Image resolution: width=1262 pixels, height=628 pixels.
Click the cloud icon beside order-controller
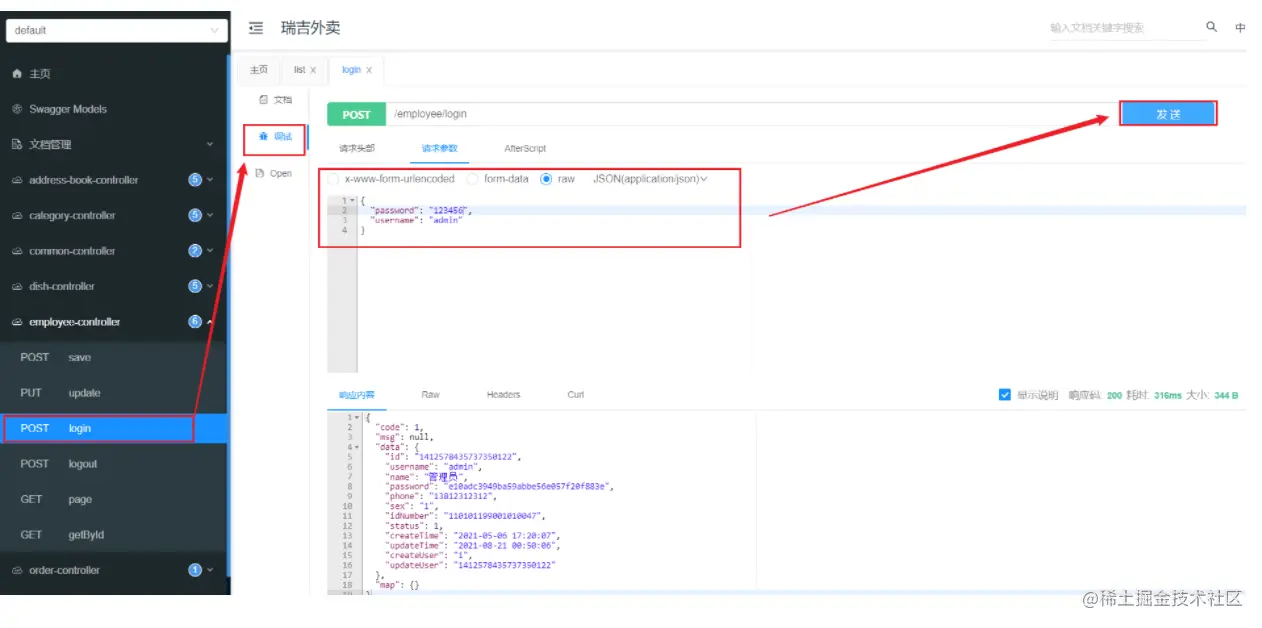click(17, 570)
